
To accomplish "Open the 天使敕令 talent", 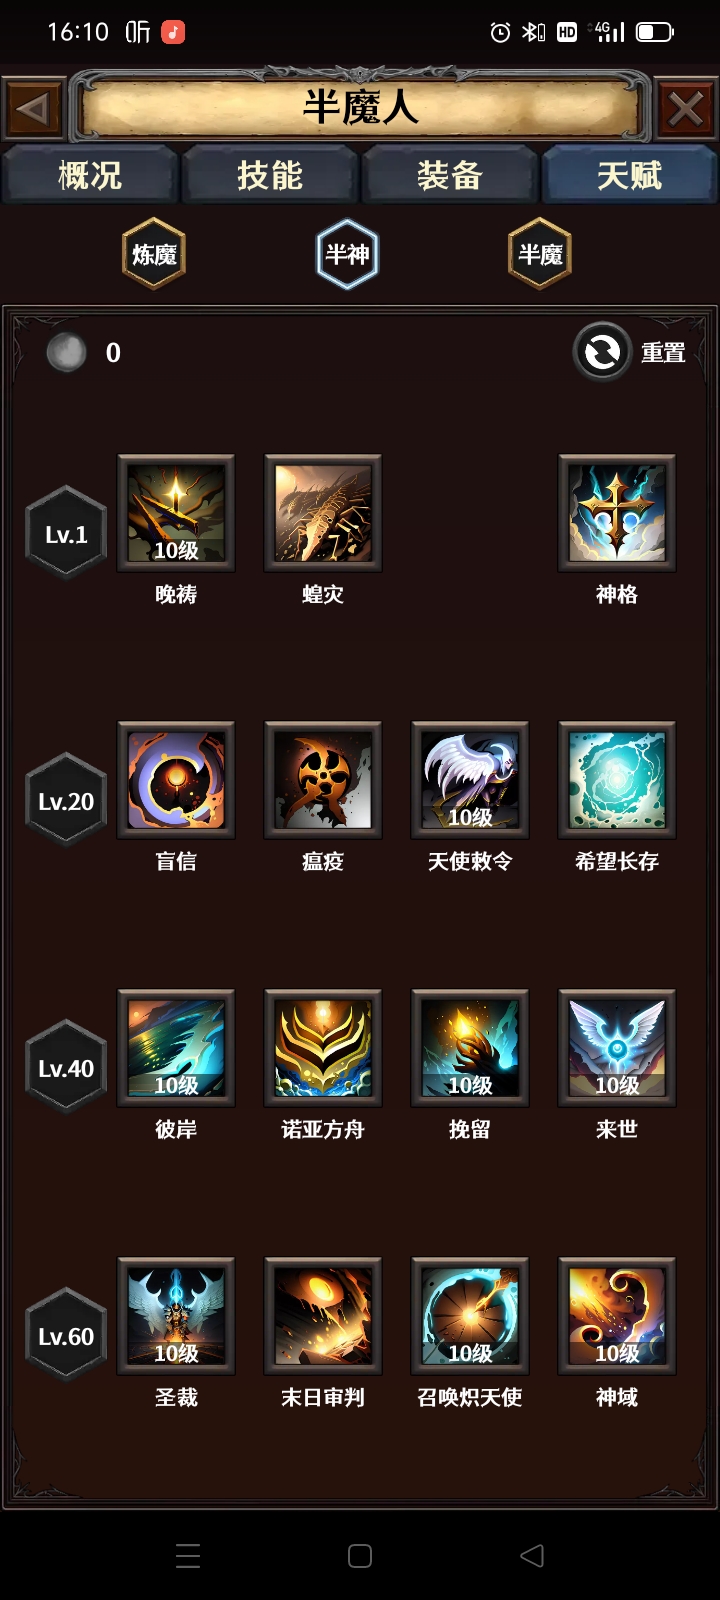I will [470, 780].
